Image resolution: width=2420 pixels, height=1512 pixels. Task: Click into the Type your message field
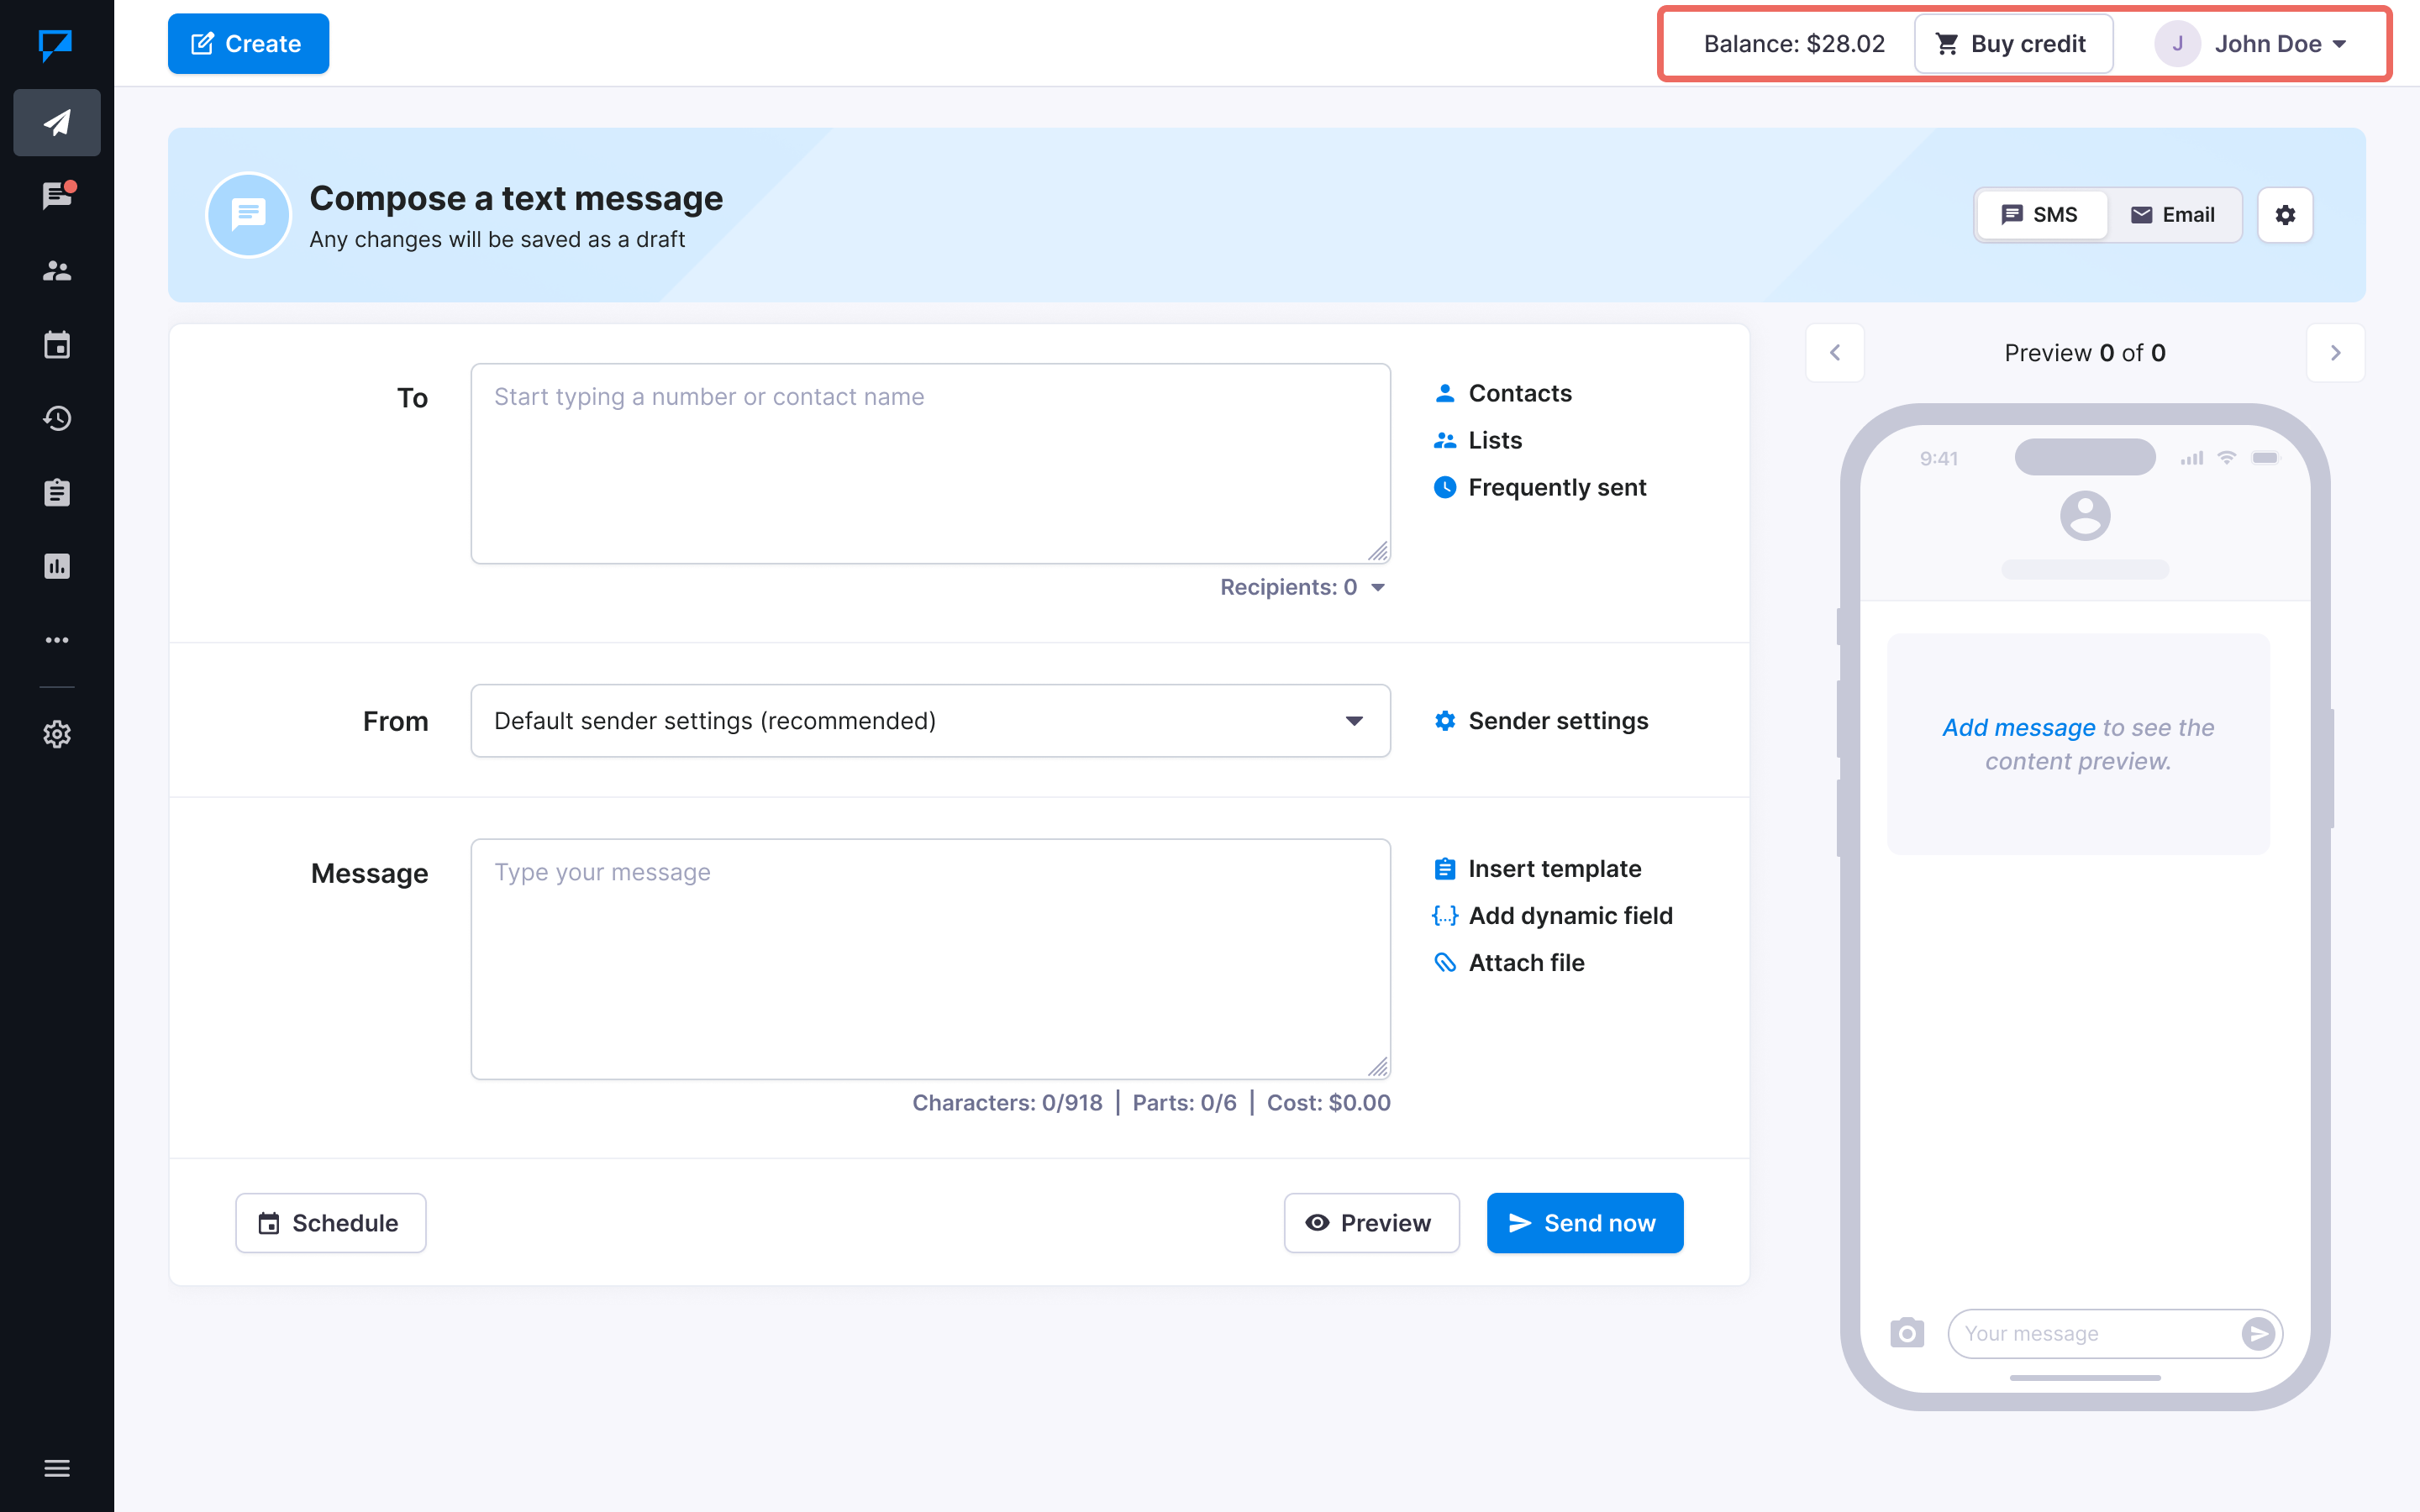click(929, 958)
